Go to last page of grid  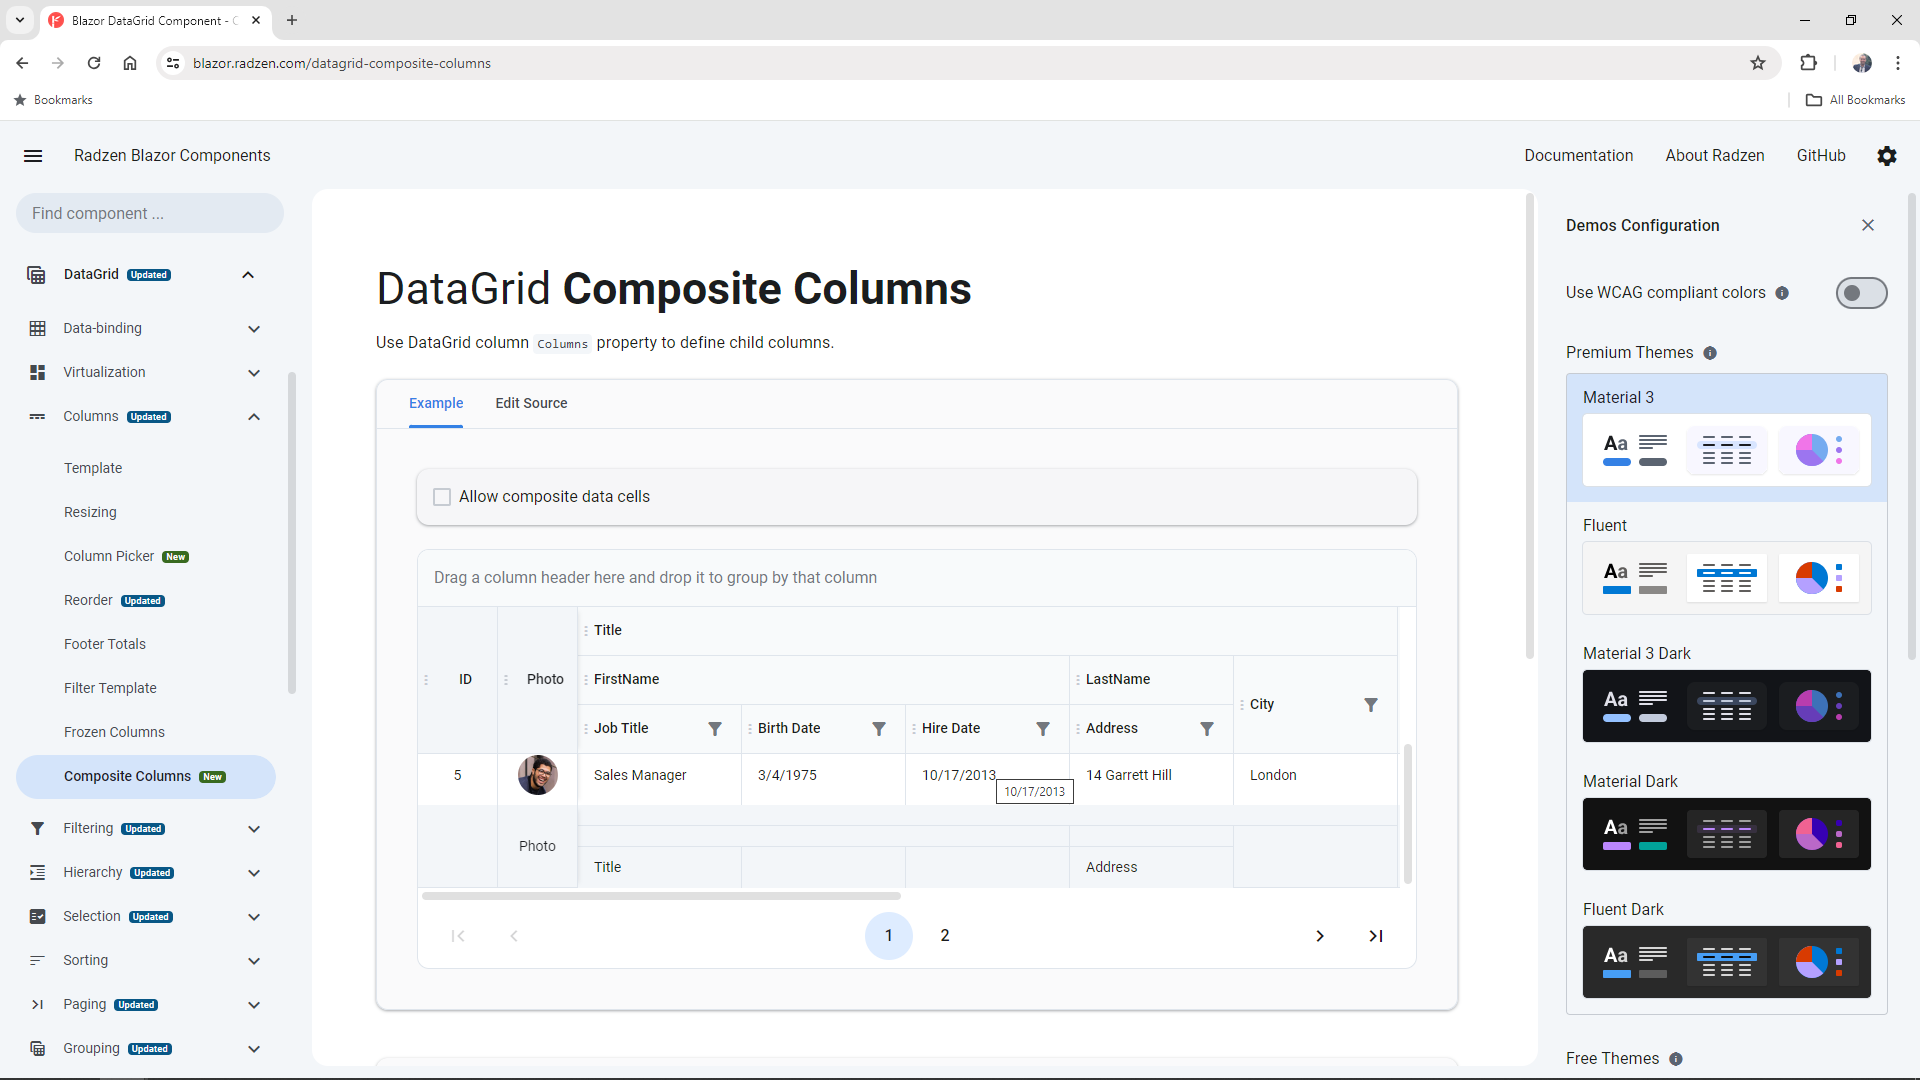[1376, 936]
